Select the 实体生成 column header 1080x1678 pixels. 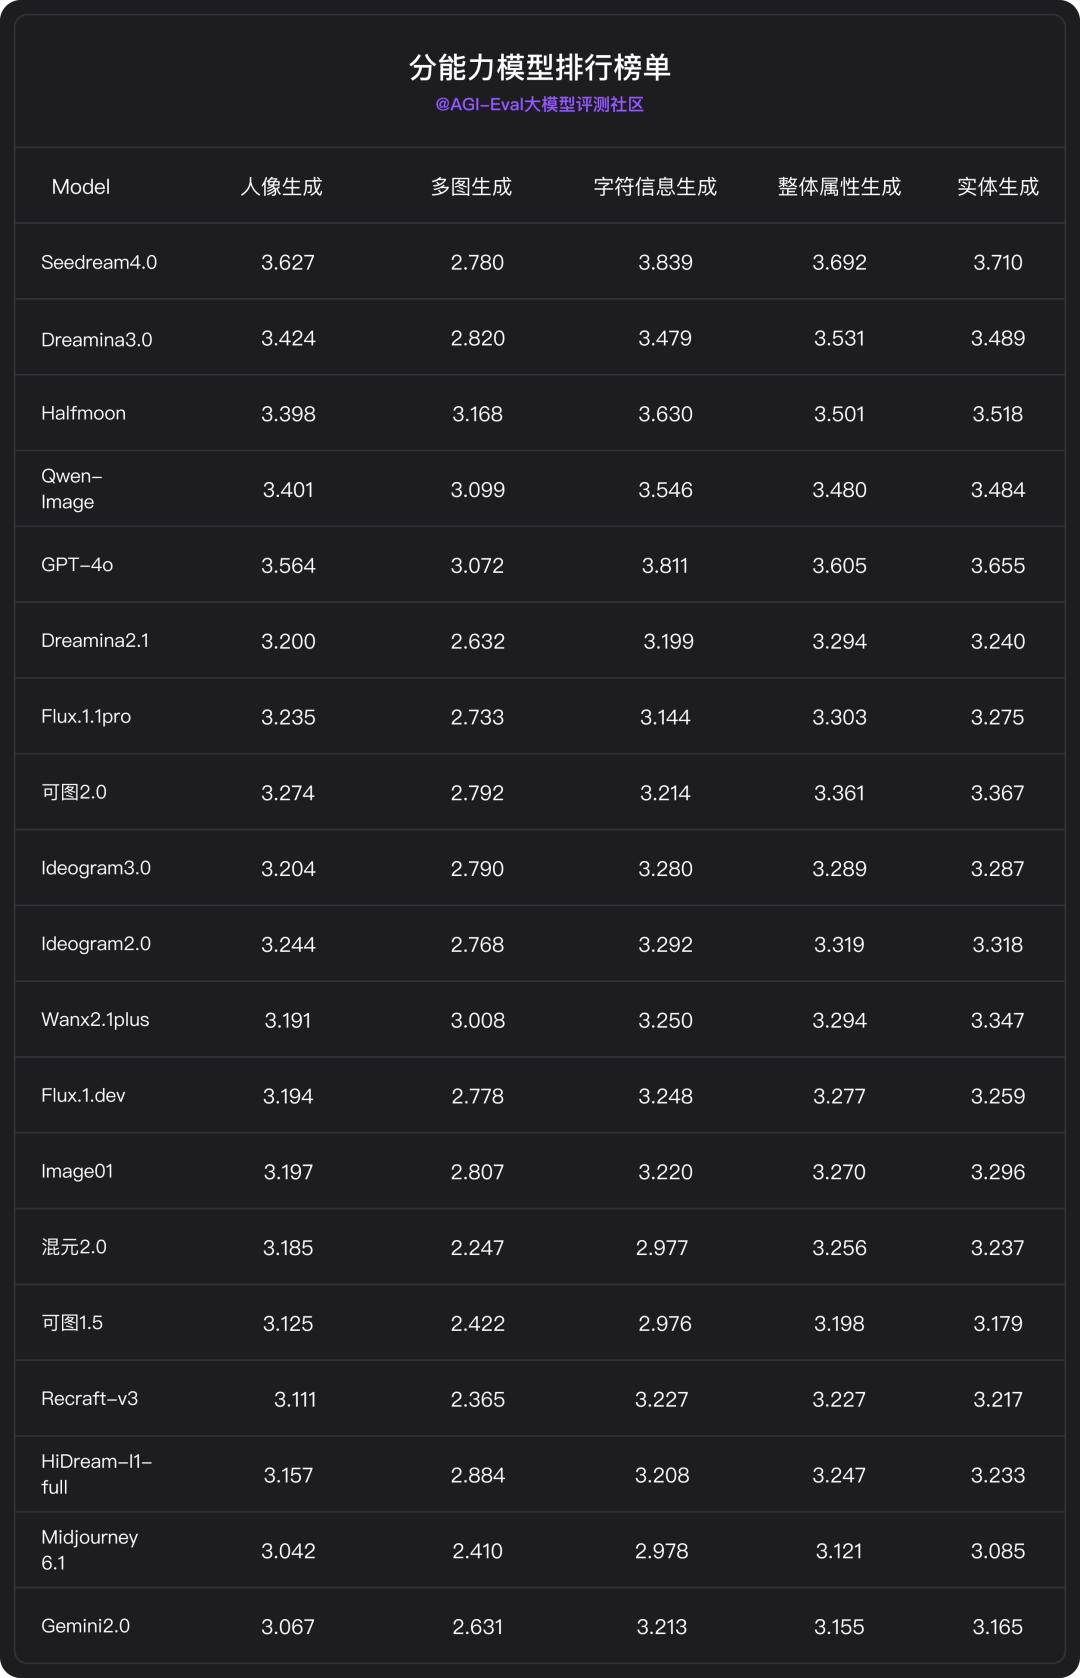(x=997, y=187)
